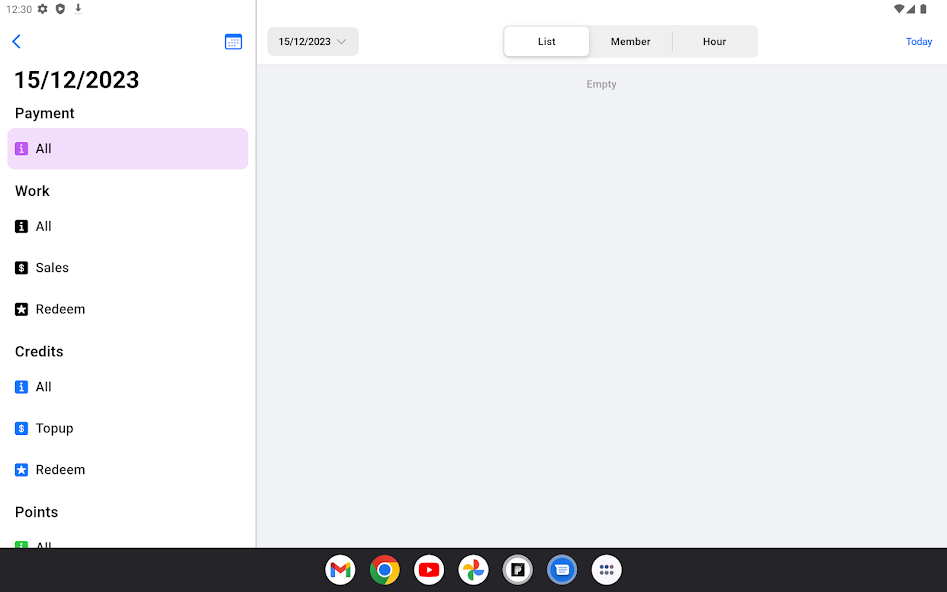947x592 pixels.
Task: Launch Chrome from the taskbar
Action: point(384,569)
